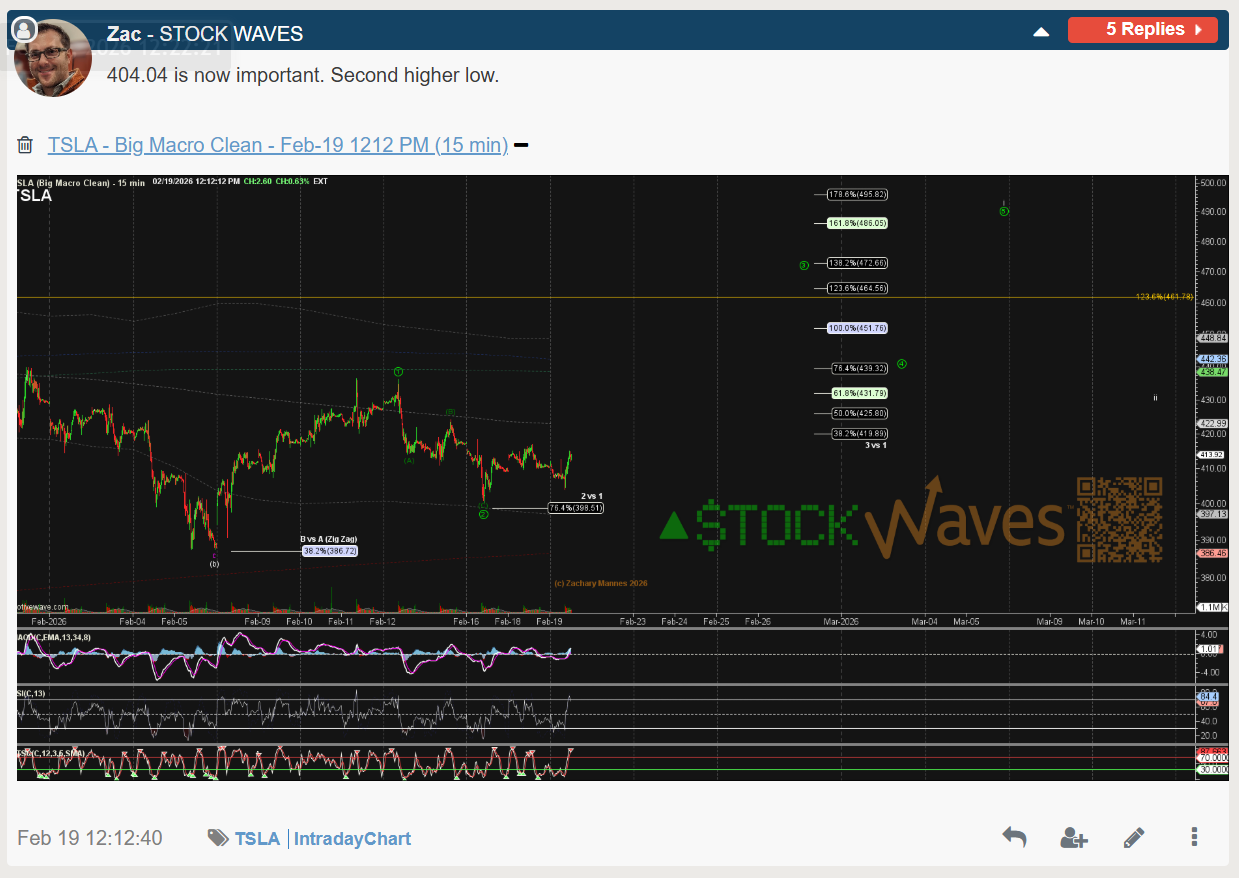Viewport: 1239px width, 878px height.
Task: Collapse the chart using the minus toggle
Action: coord(521,146)
